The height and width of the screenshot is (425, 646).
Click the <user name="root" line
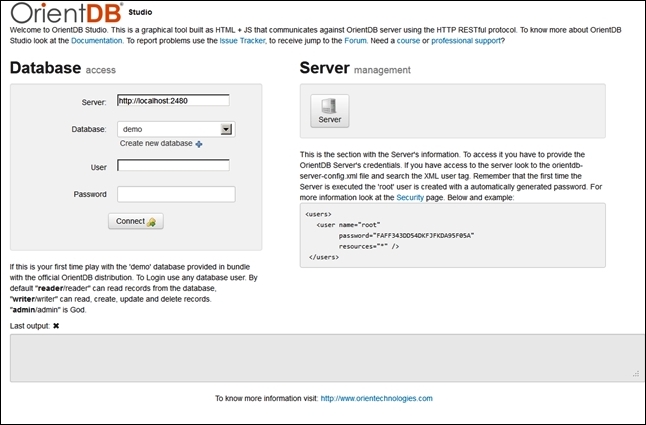point(348,225)
